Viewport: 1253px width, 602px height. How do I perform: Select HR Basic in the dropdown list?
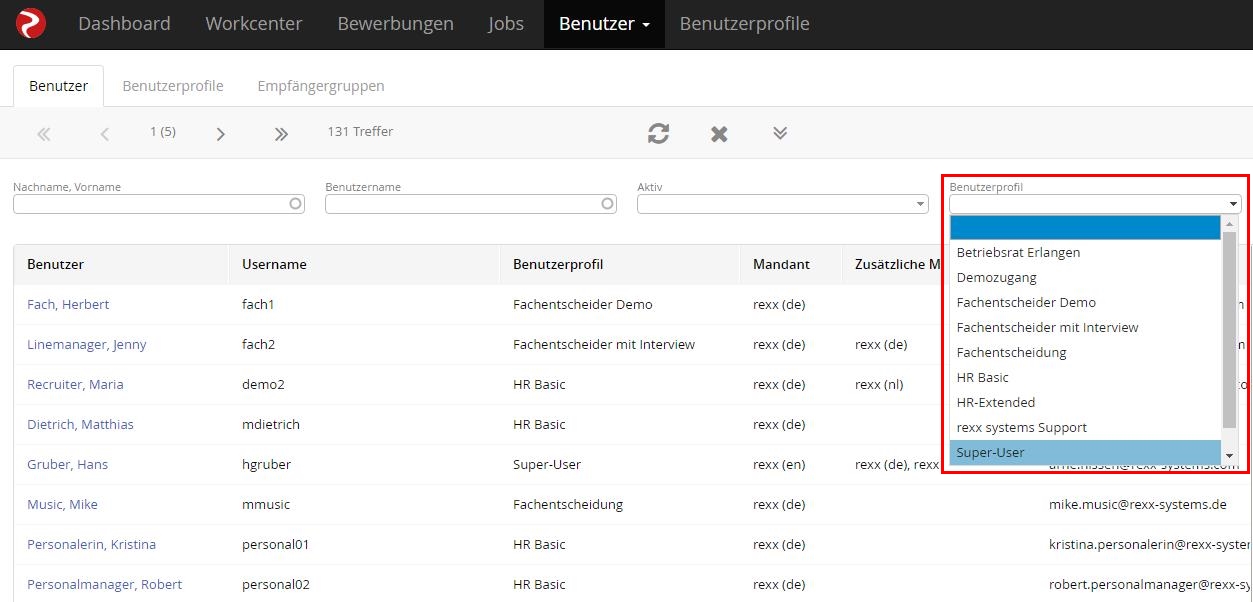pos(1086,378)
